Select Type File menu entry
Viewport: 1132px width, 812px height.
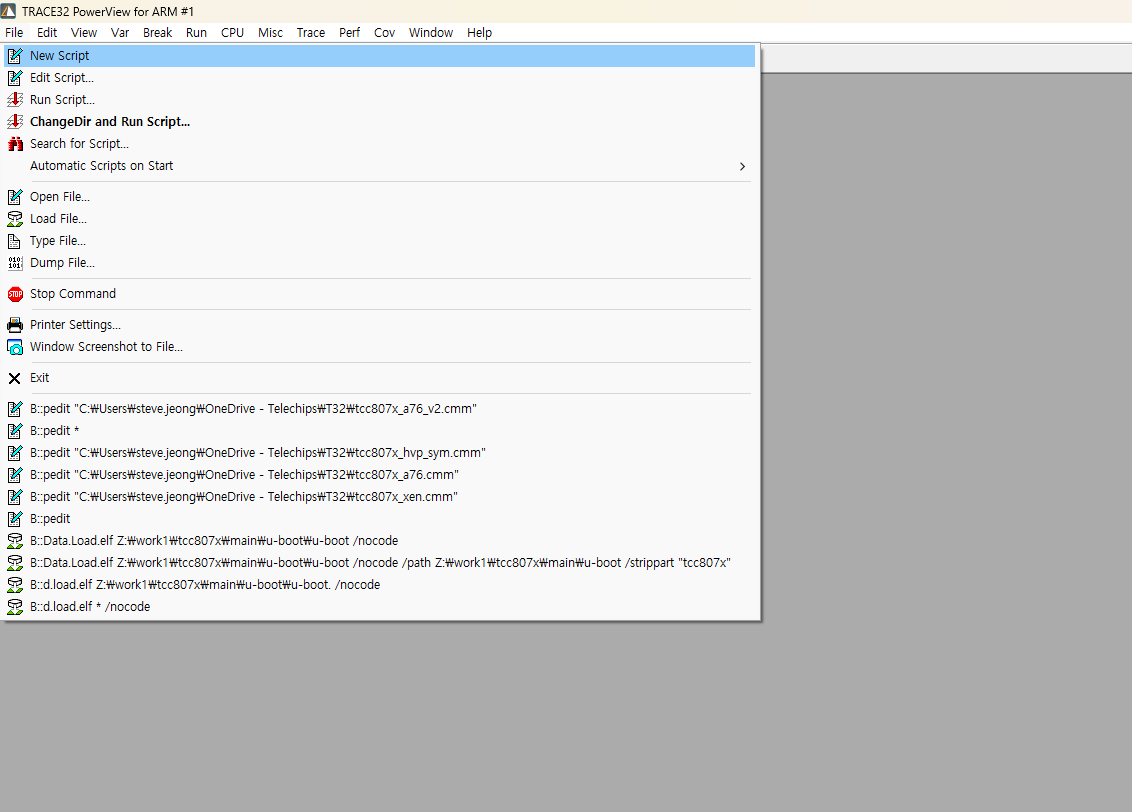point(57,241)
